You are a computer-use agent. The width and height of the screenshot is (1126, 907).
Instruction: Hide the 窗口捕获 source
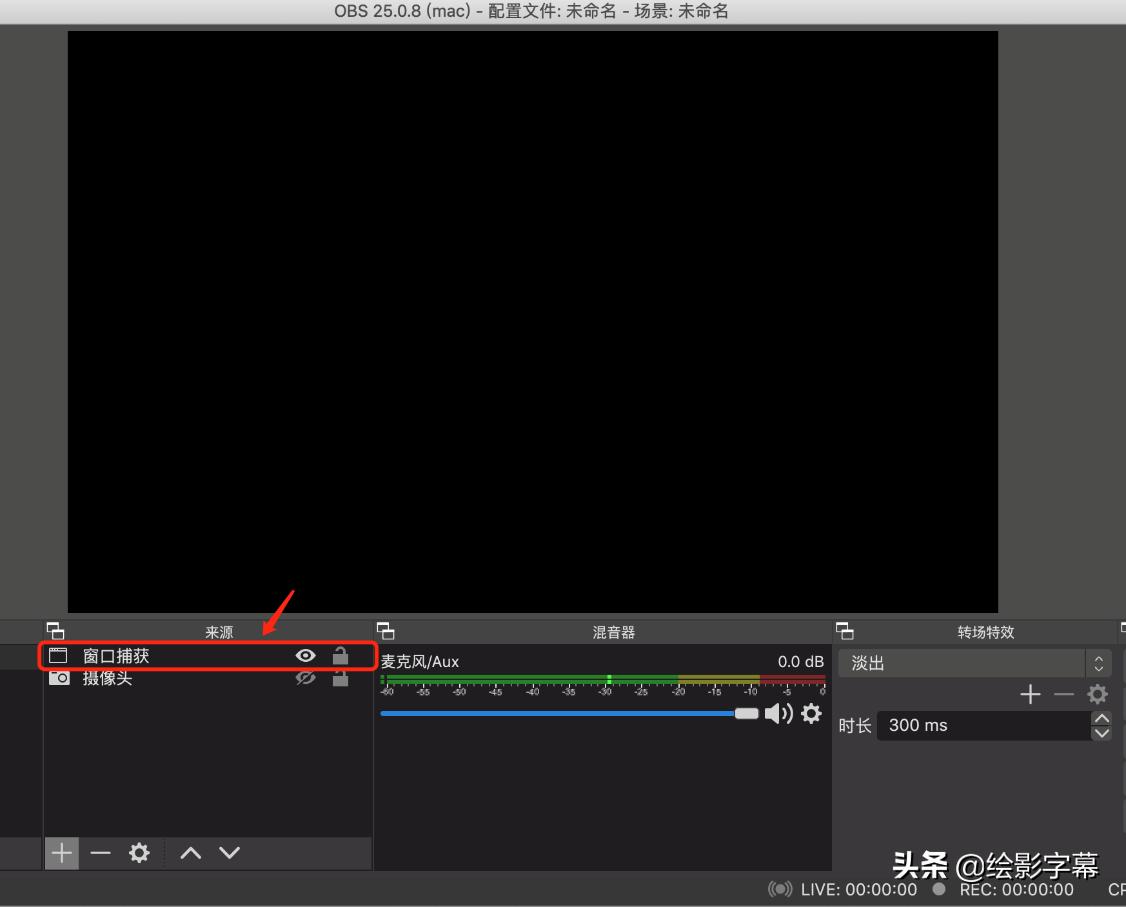click(305, 655)
